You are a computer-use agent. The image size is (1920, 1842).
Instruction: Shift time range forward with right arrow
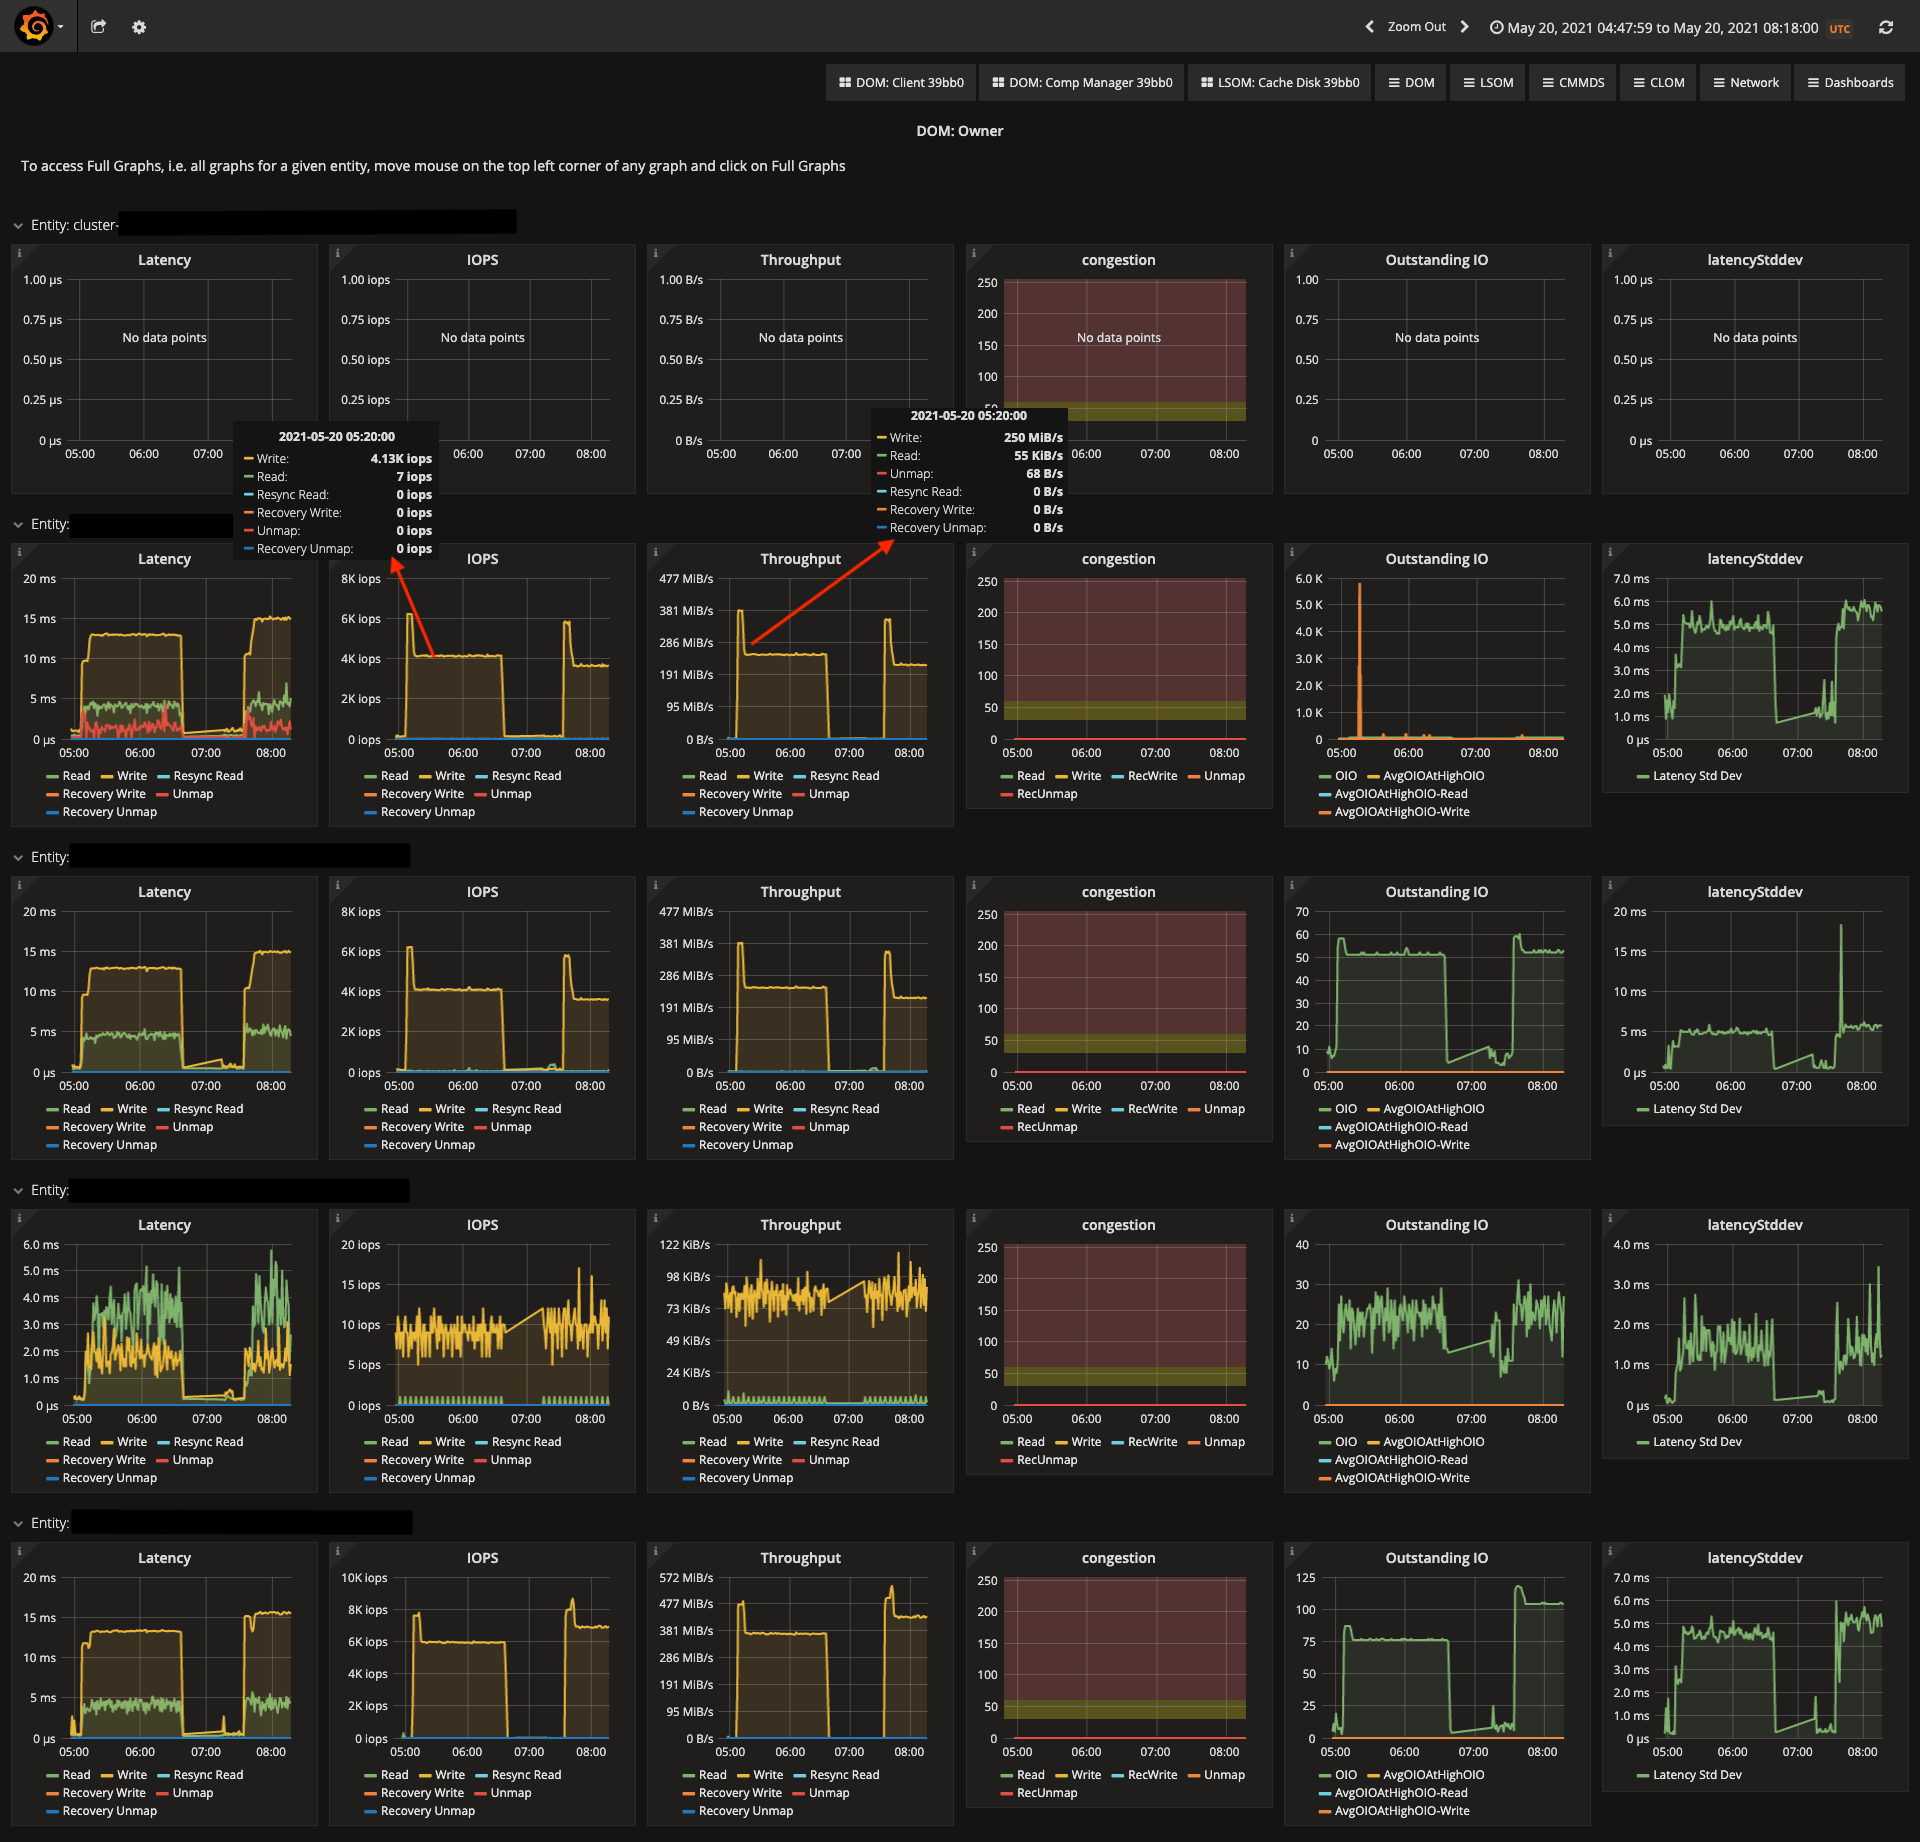coord(1464,27)
